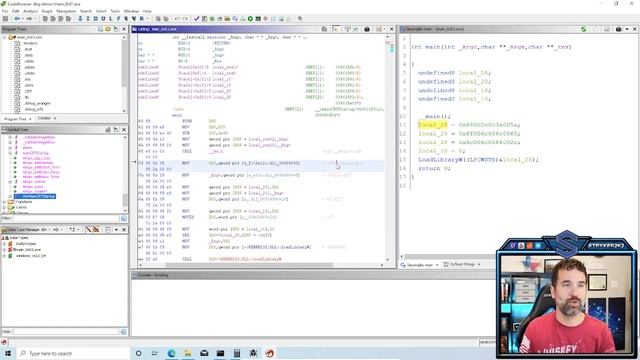The width and height of the screenshot is (640, 360).
Task: Open the Window menu
Action: pyautogui.click(x=131, y=11)
